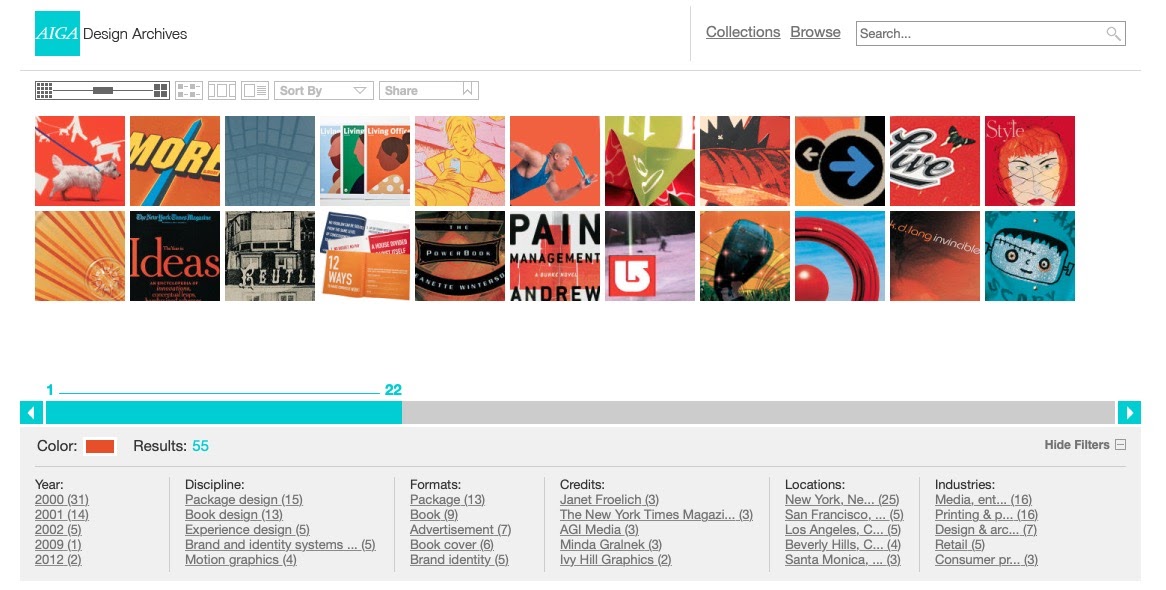The image size is (1166, 590).
Task: Open the Live script logo thumbnail
Action: (x=935, y=161)
